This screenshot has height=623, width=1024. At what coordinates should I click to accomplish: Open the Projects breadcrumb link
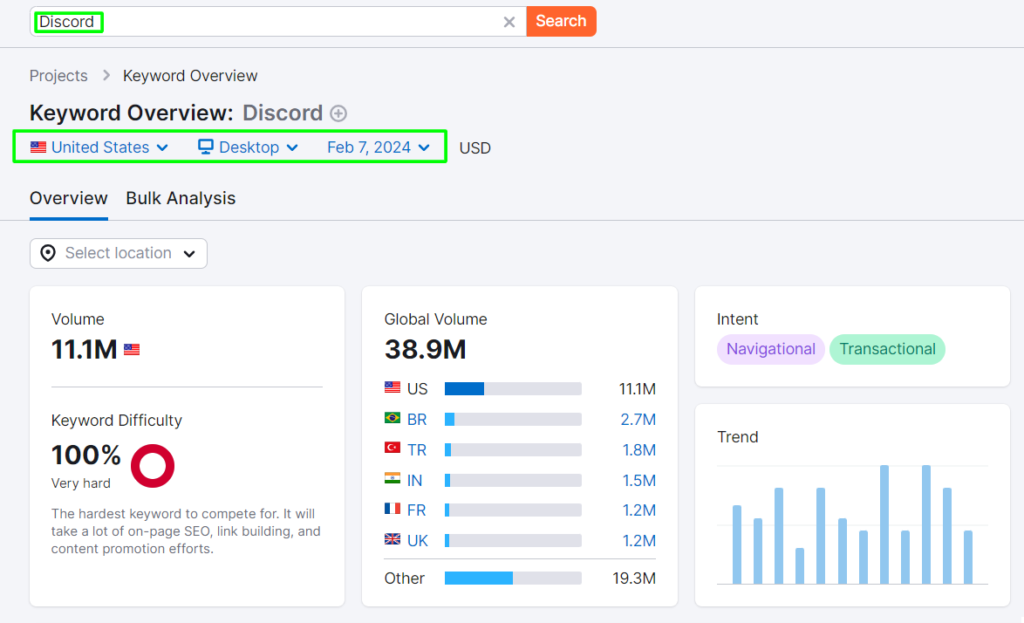click(58, 76)
